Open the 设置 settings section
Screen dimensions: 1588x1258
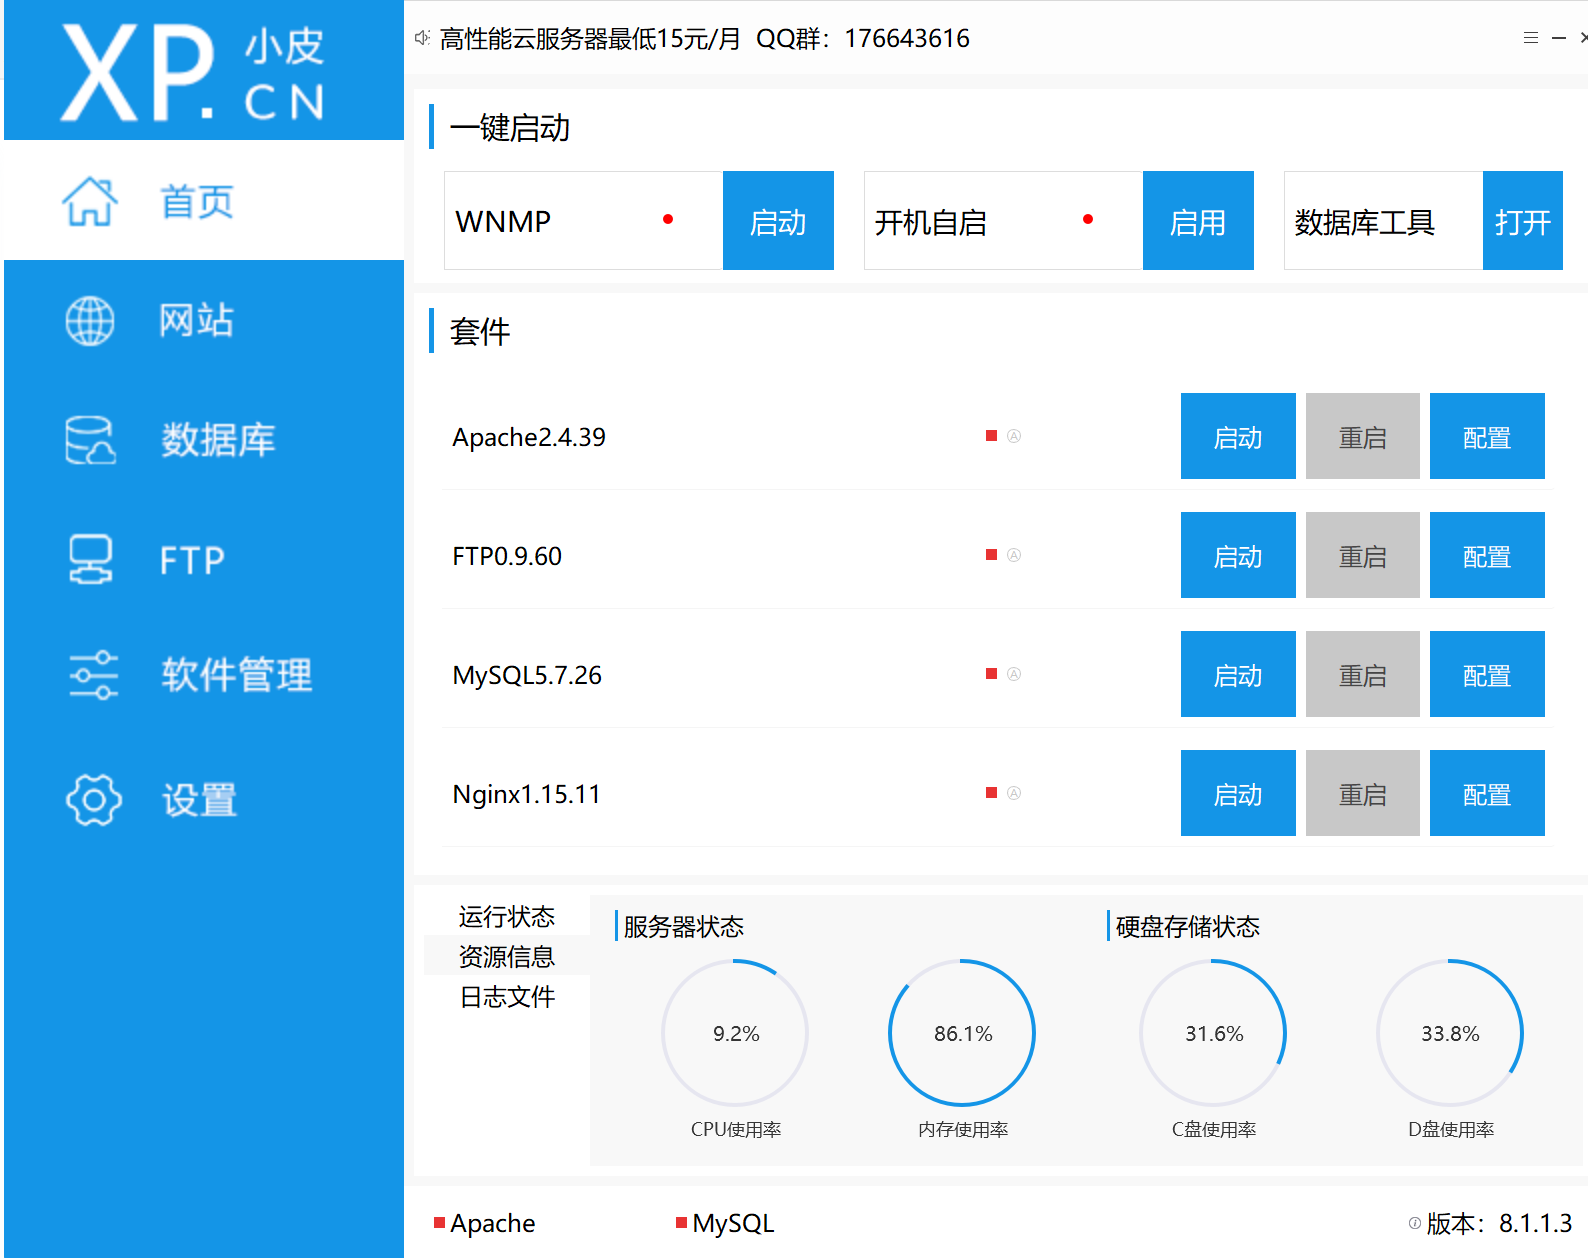pos(204,799)
